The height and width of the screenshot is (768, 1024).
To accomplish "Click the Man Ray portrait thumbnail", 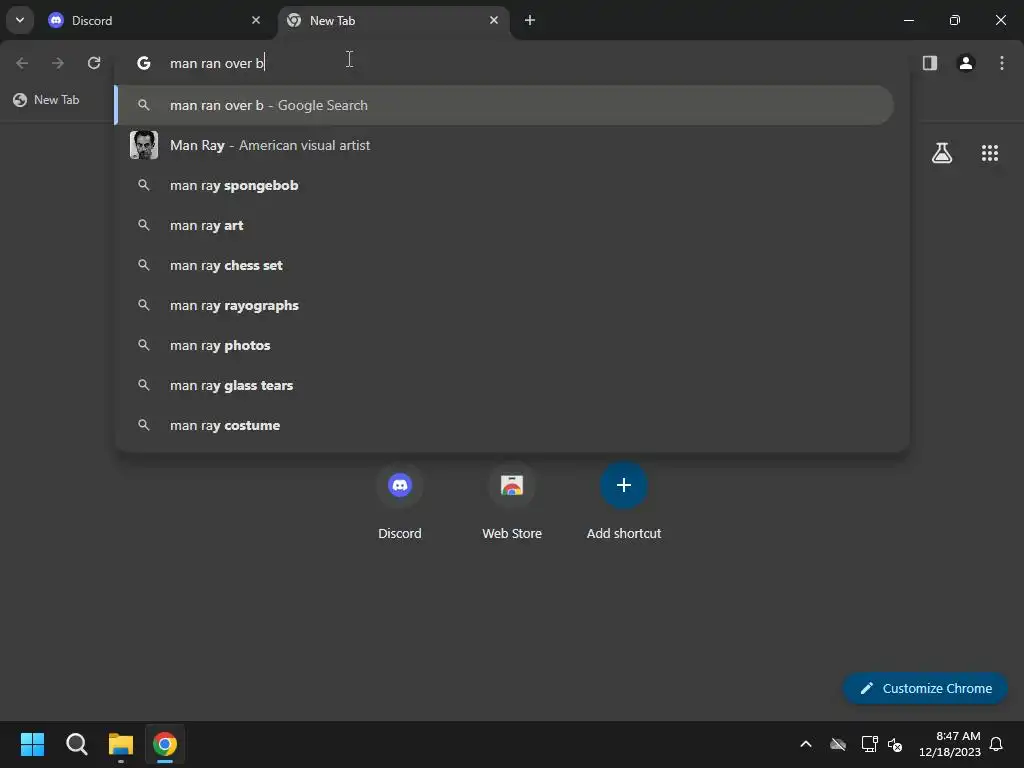I will coord(144,145).
